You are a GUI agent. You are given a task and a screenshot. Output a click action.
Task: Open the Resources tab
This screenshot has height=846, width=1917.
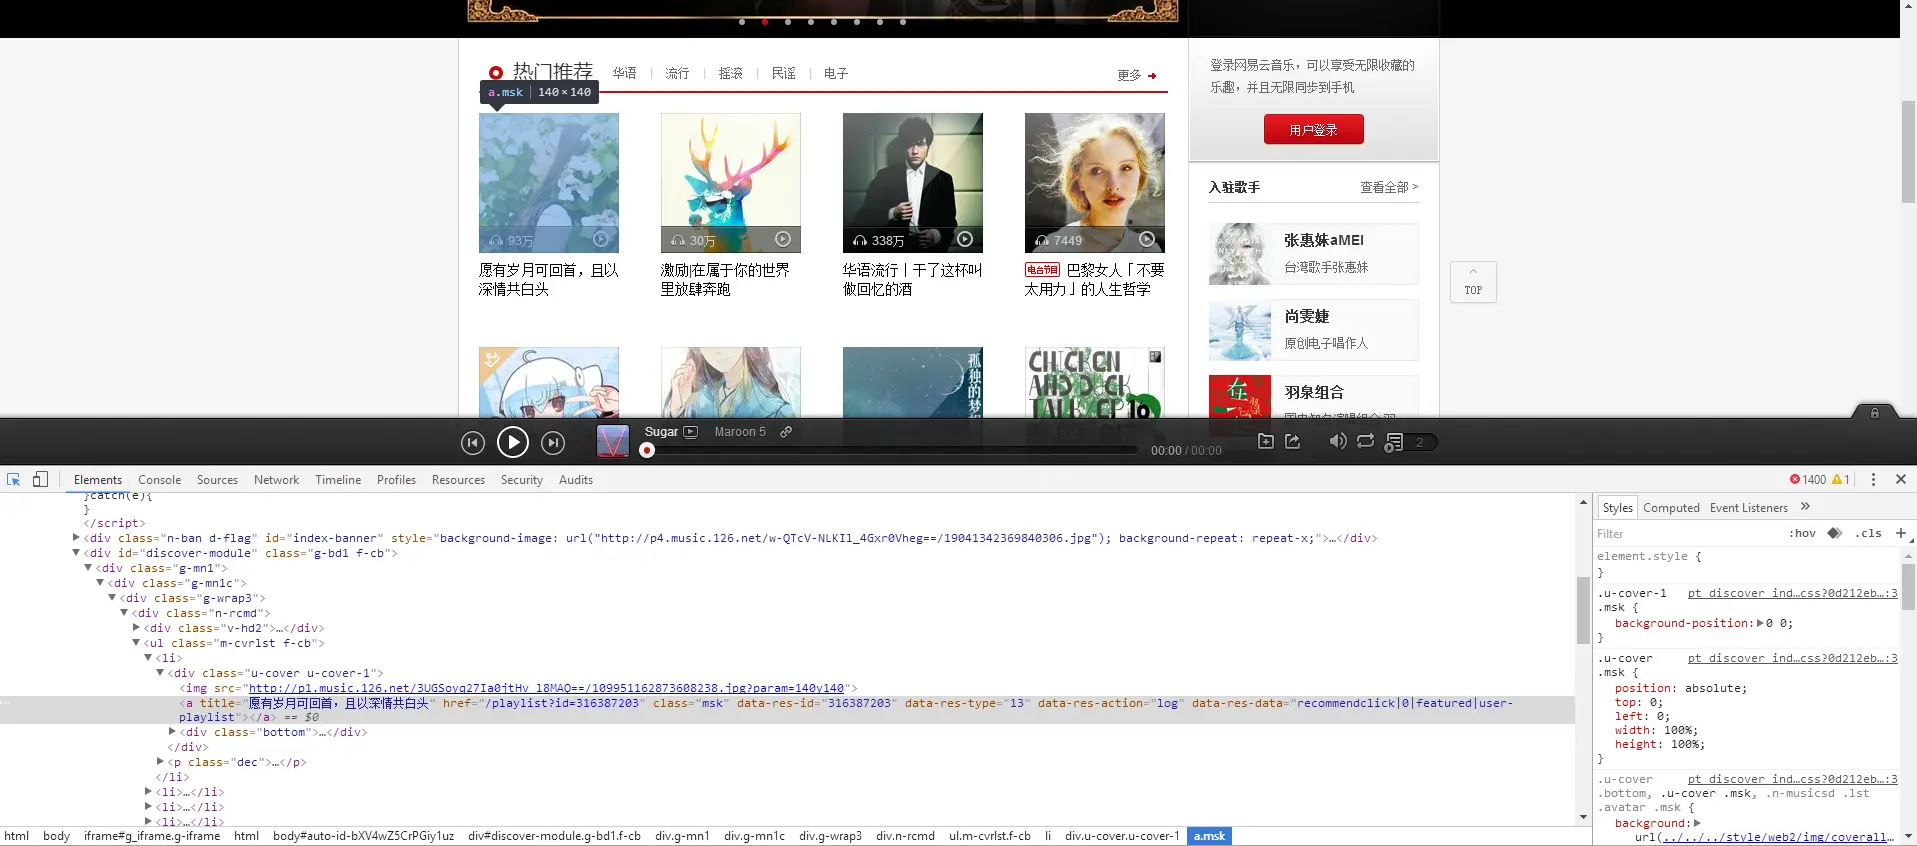458,480
